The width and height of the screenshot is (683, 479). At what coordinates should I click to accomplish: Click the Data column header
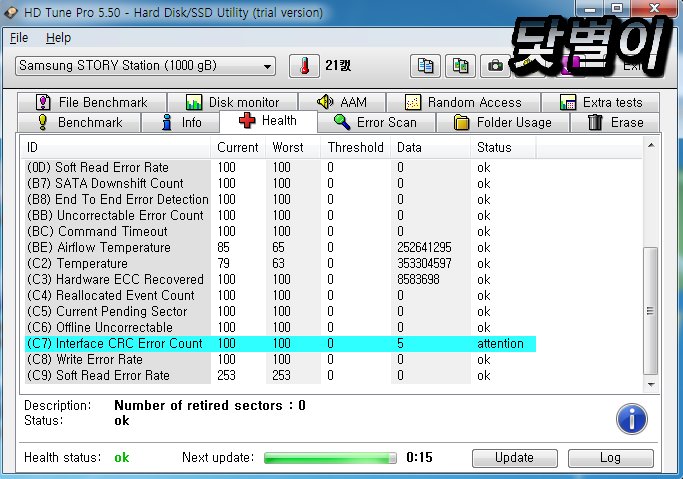point(431,148)
